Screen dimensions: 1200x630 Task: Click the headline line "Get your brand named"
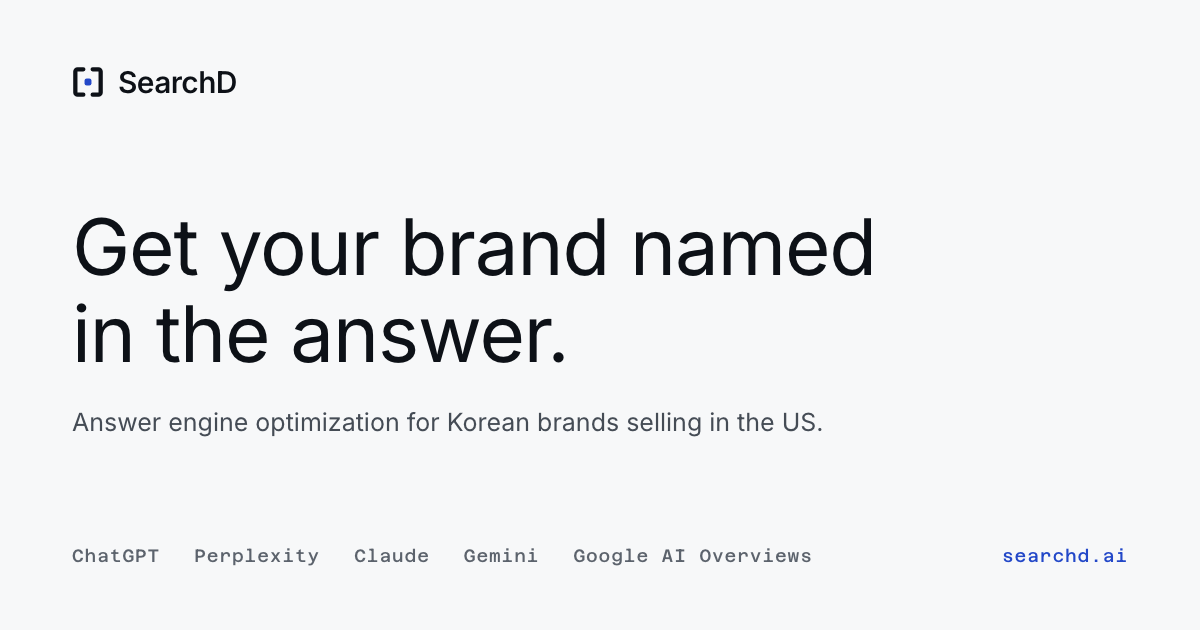click(474, 250)
